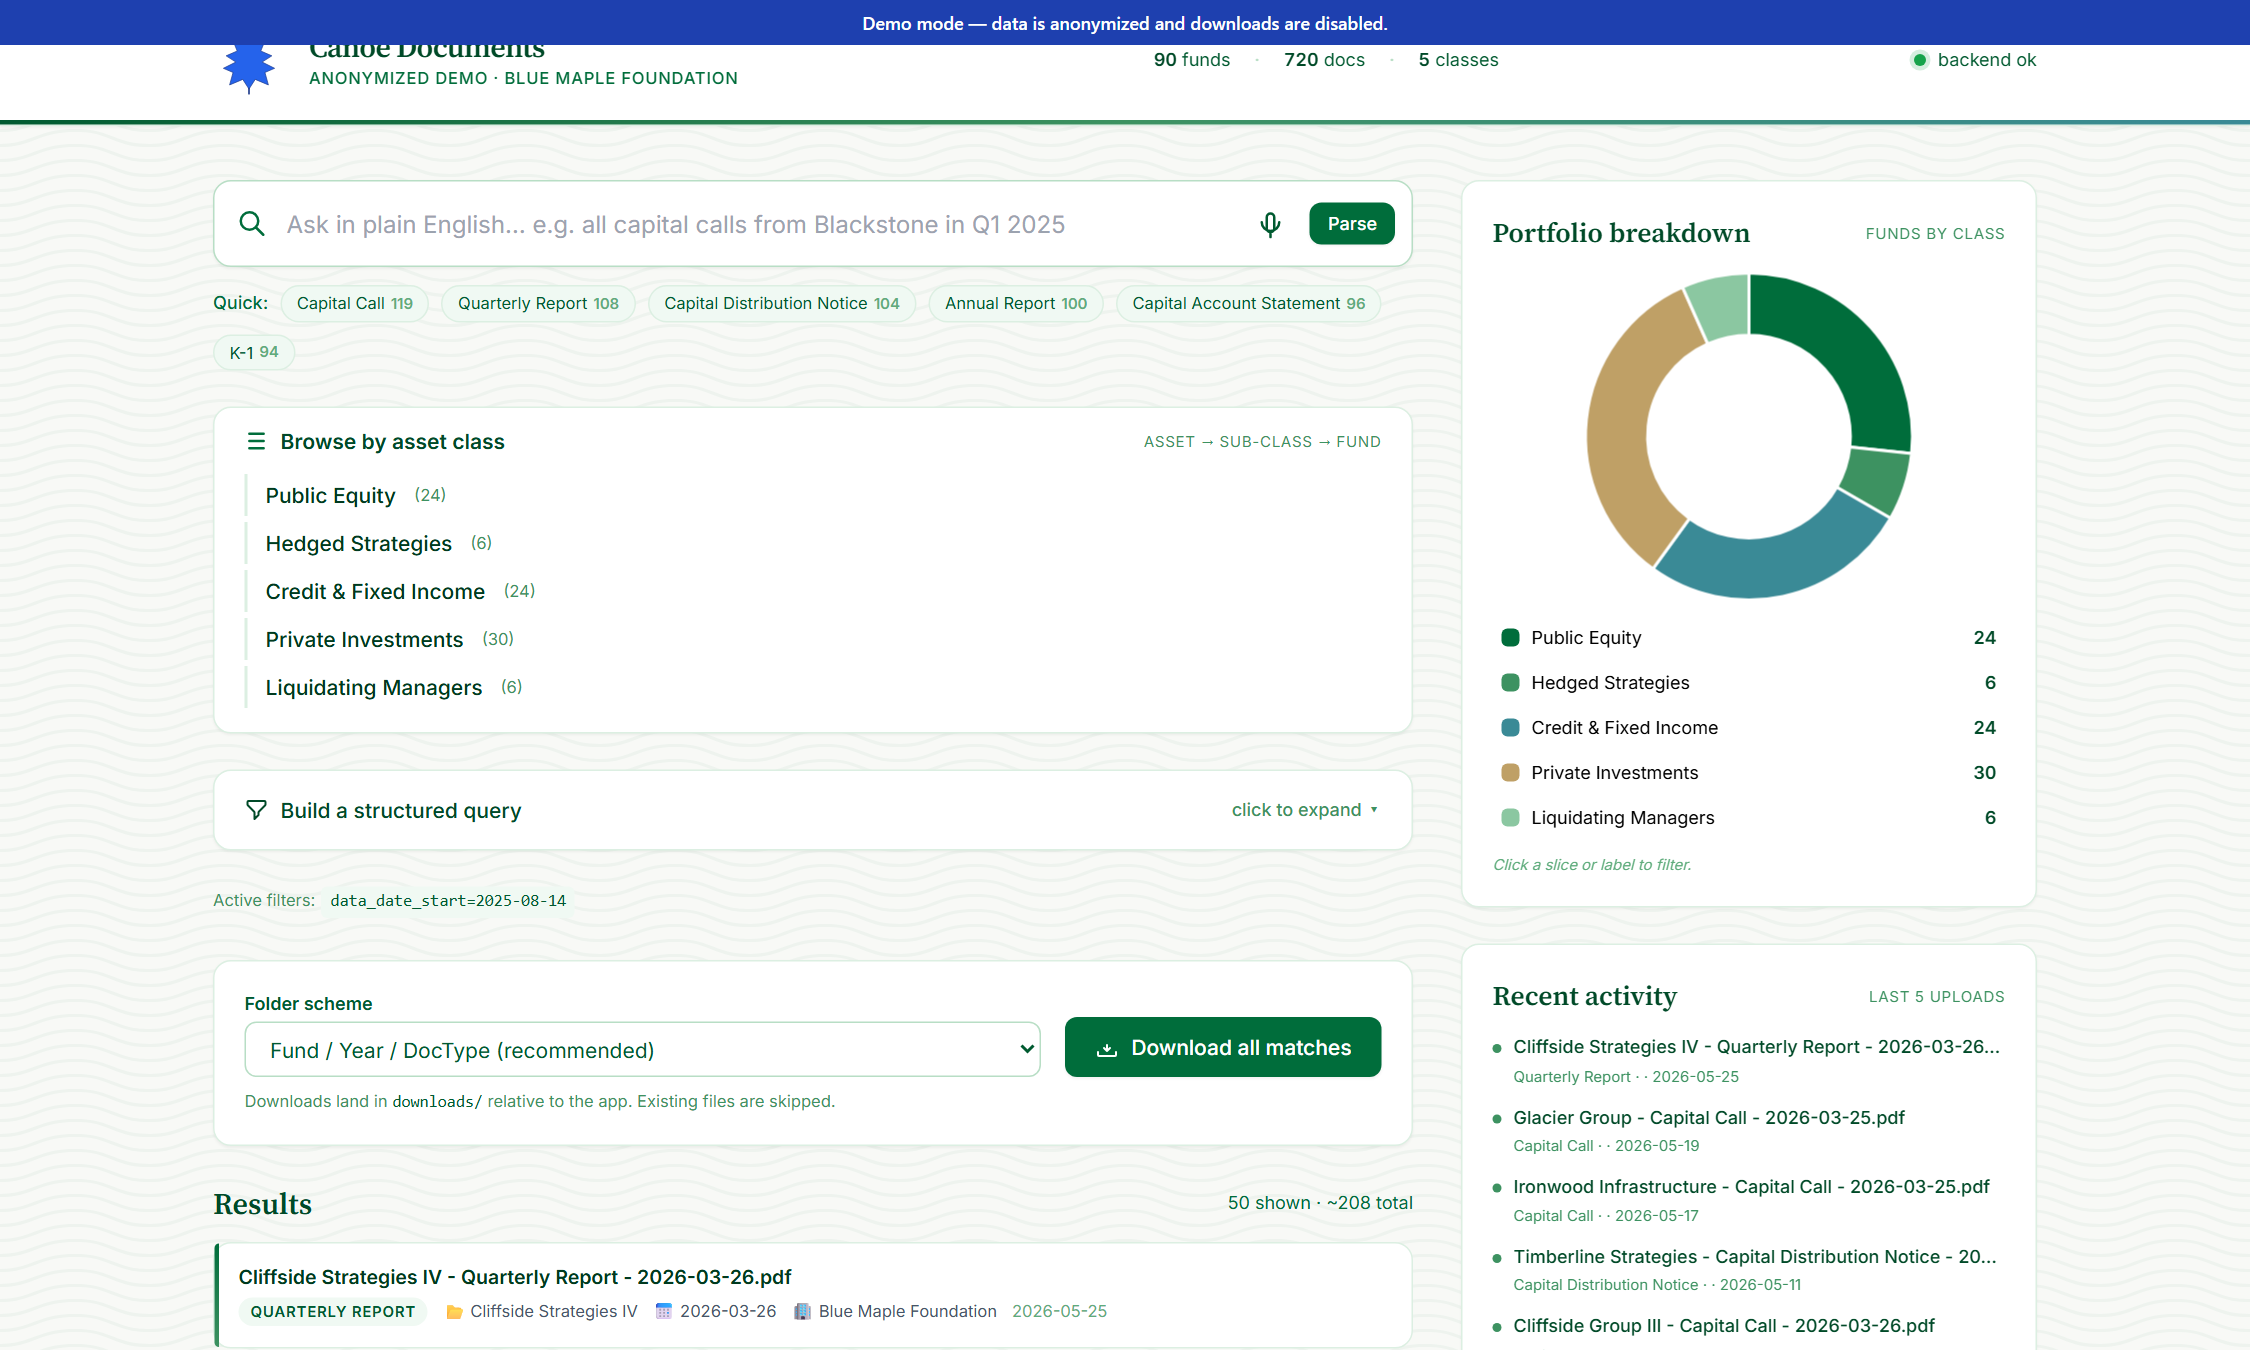Image resolution: width=2250 pixels, height=1350 pixels.
Task: Click the small Hedged Strategies donut slice
Action: [x=1876, y=480]
